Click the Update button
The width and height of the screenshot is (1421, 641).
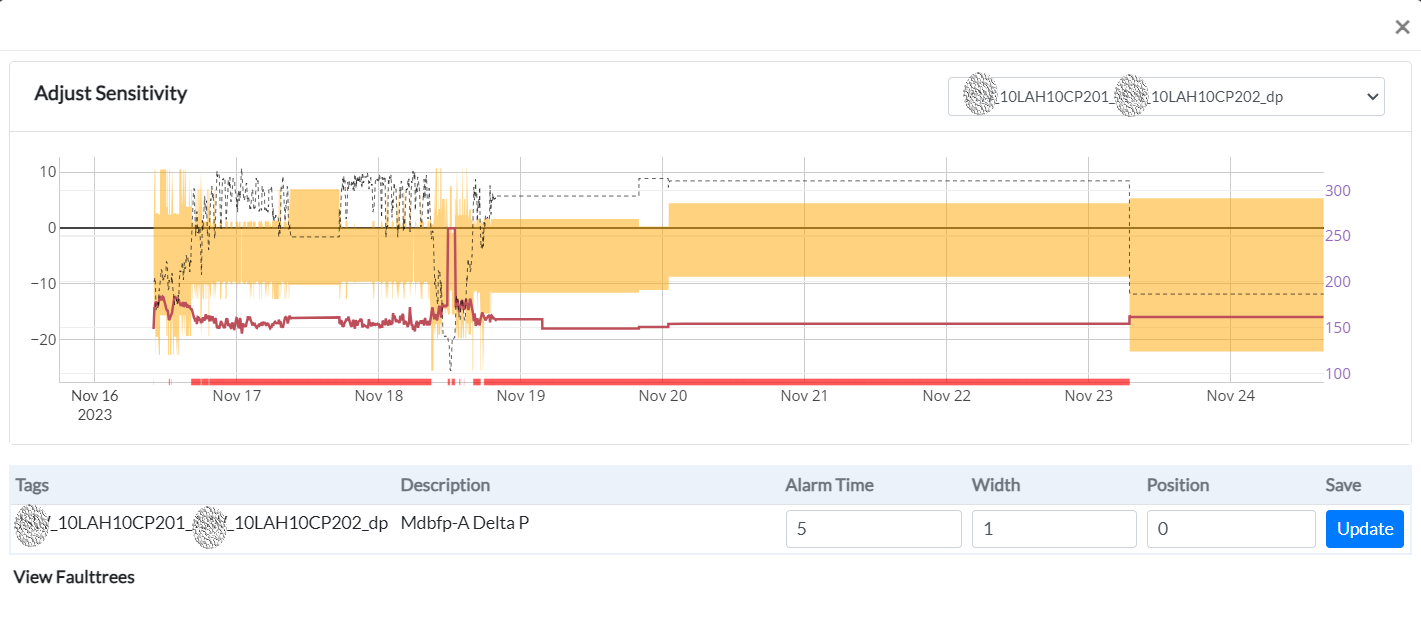point(1364,529)
